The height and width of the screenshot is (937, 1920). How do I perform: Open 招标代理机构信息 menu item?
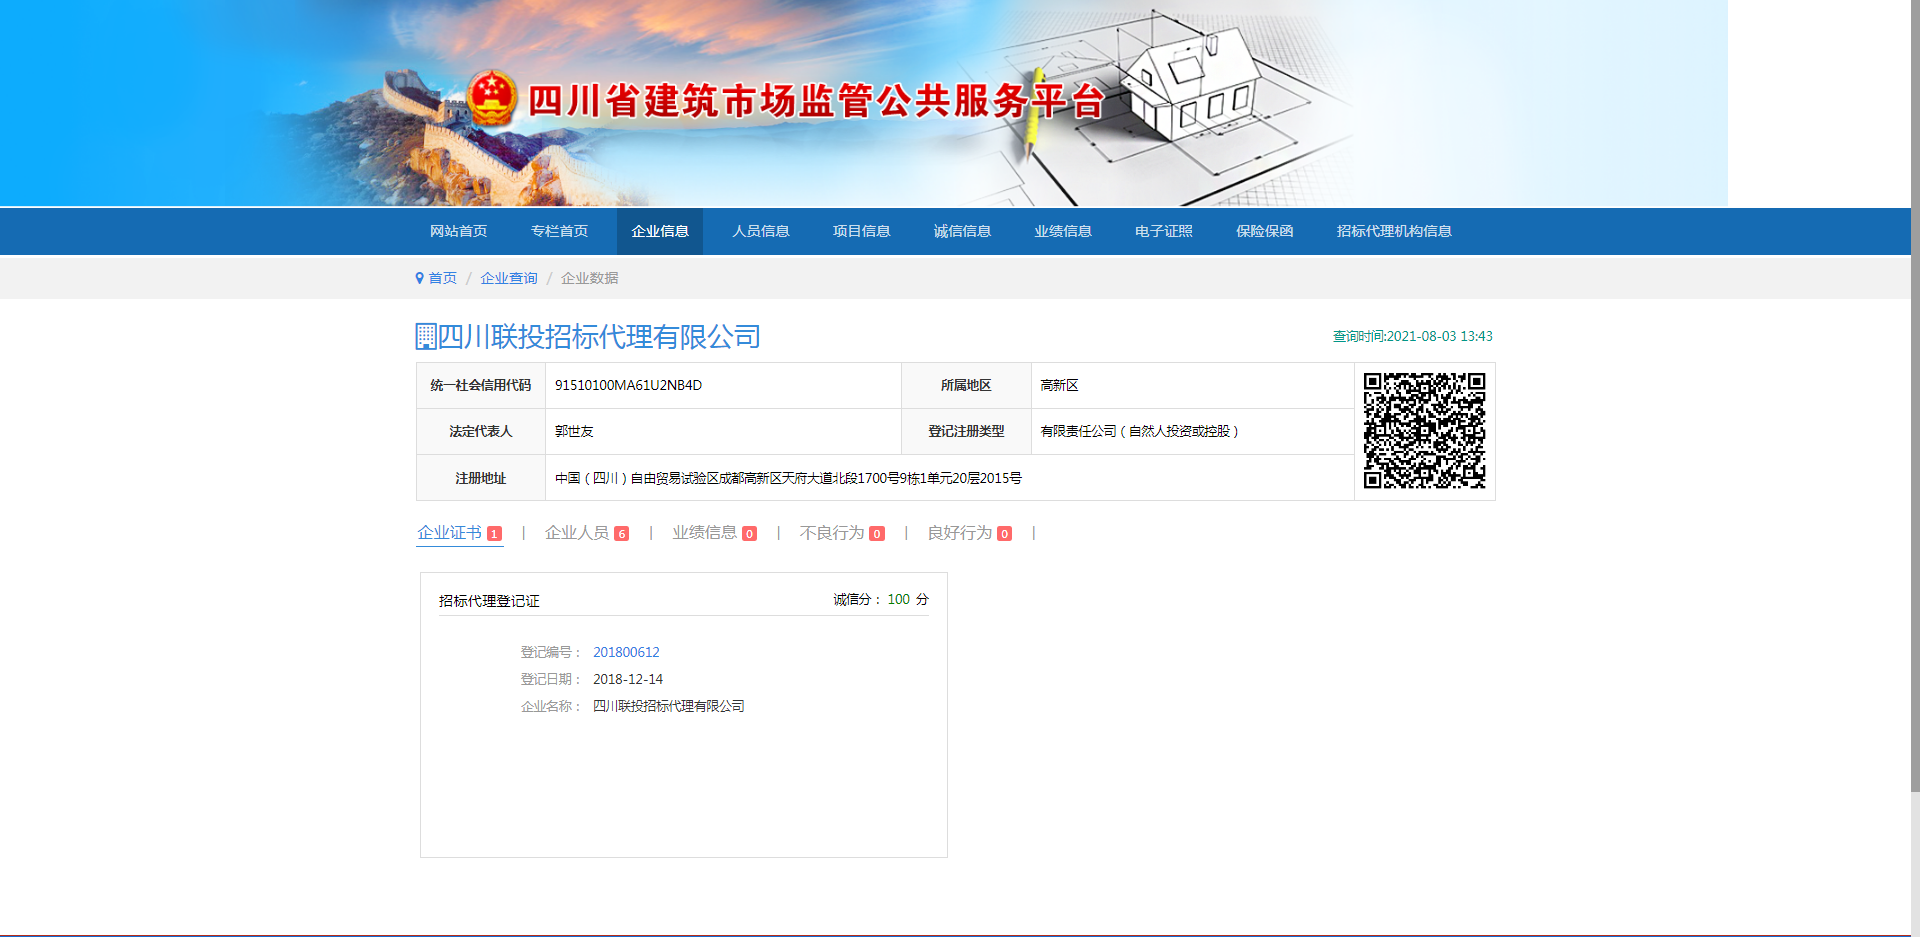click(1394, 231)
